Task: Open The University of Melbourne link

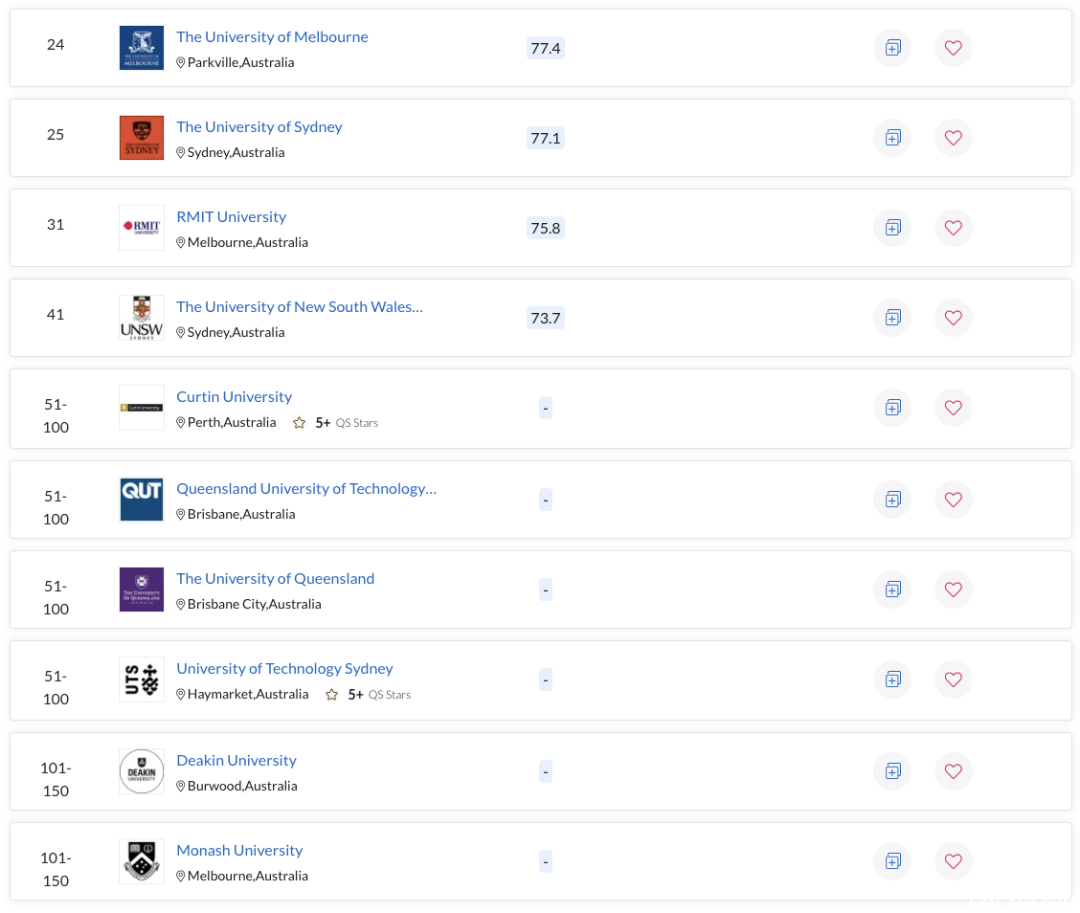Action: point(272,36)
